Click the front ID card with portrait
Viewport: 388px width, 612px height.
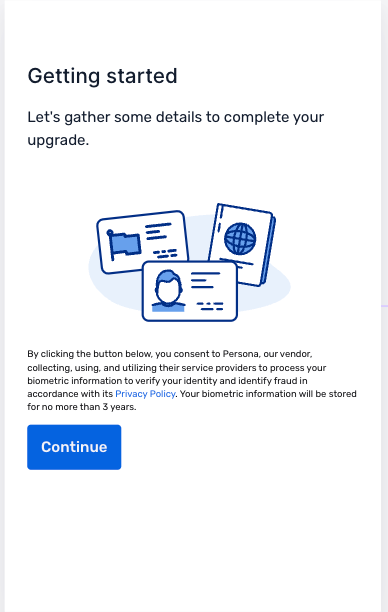(x=190, y=291)
